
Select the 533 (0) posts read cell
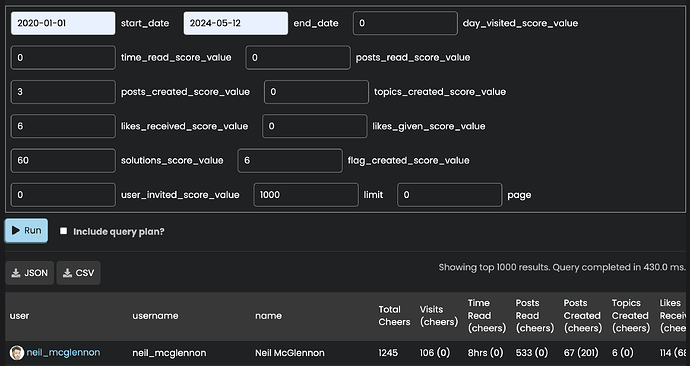532,353
